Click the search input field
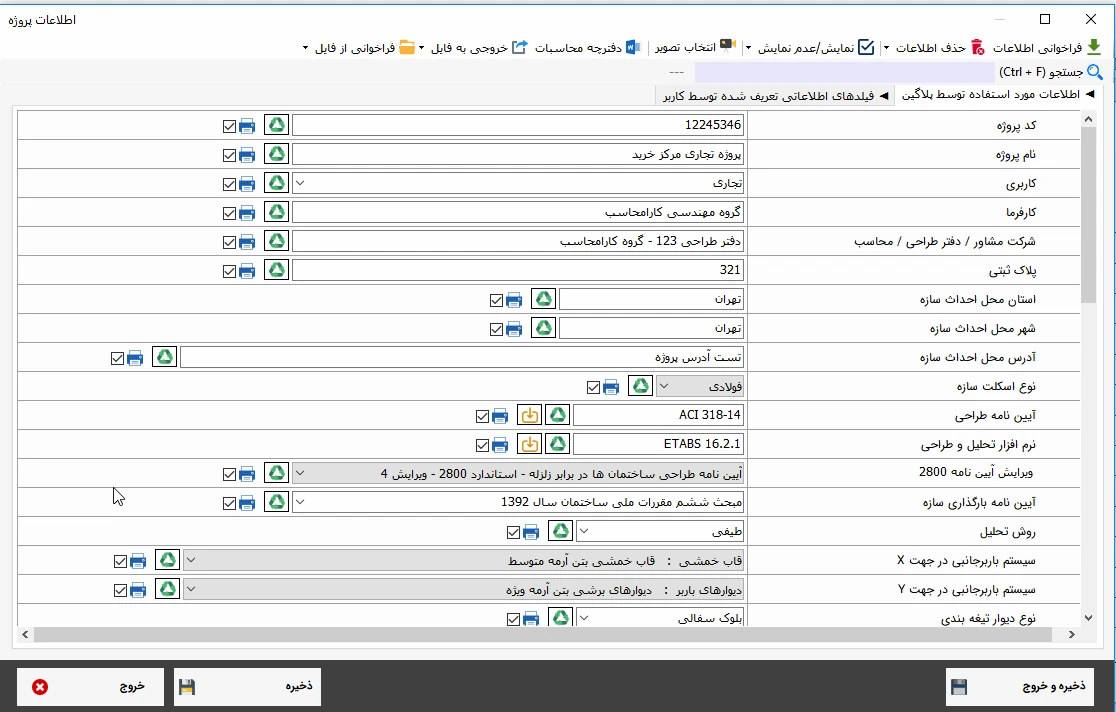Screen dimensions: 1116x712 tap(844, 72)
